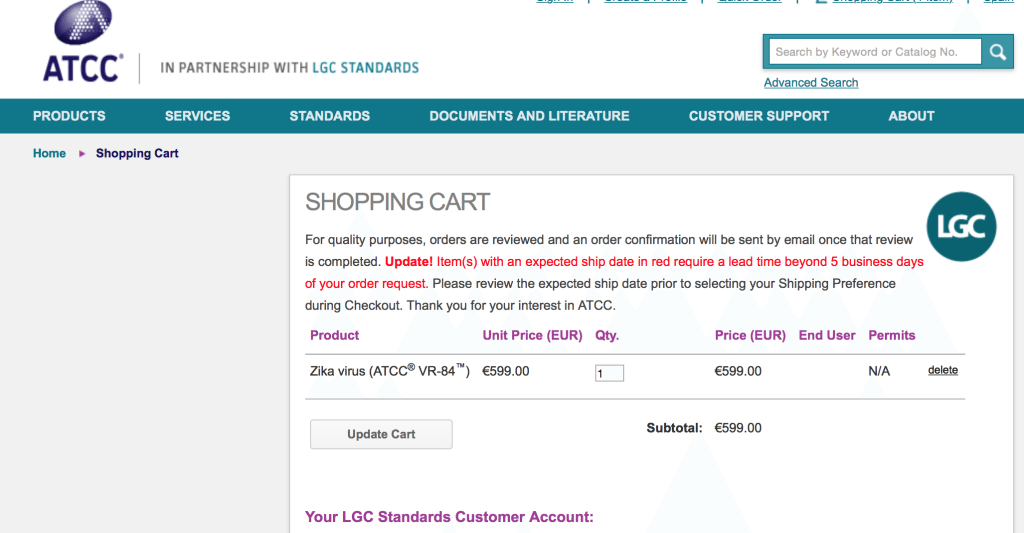The height and width of the screenshot is (533, 1024).
Task: Open Documents and Literature menu
Action: point(529,116)
